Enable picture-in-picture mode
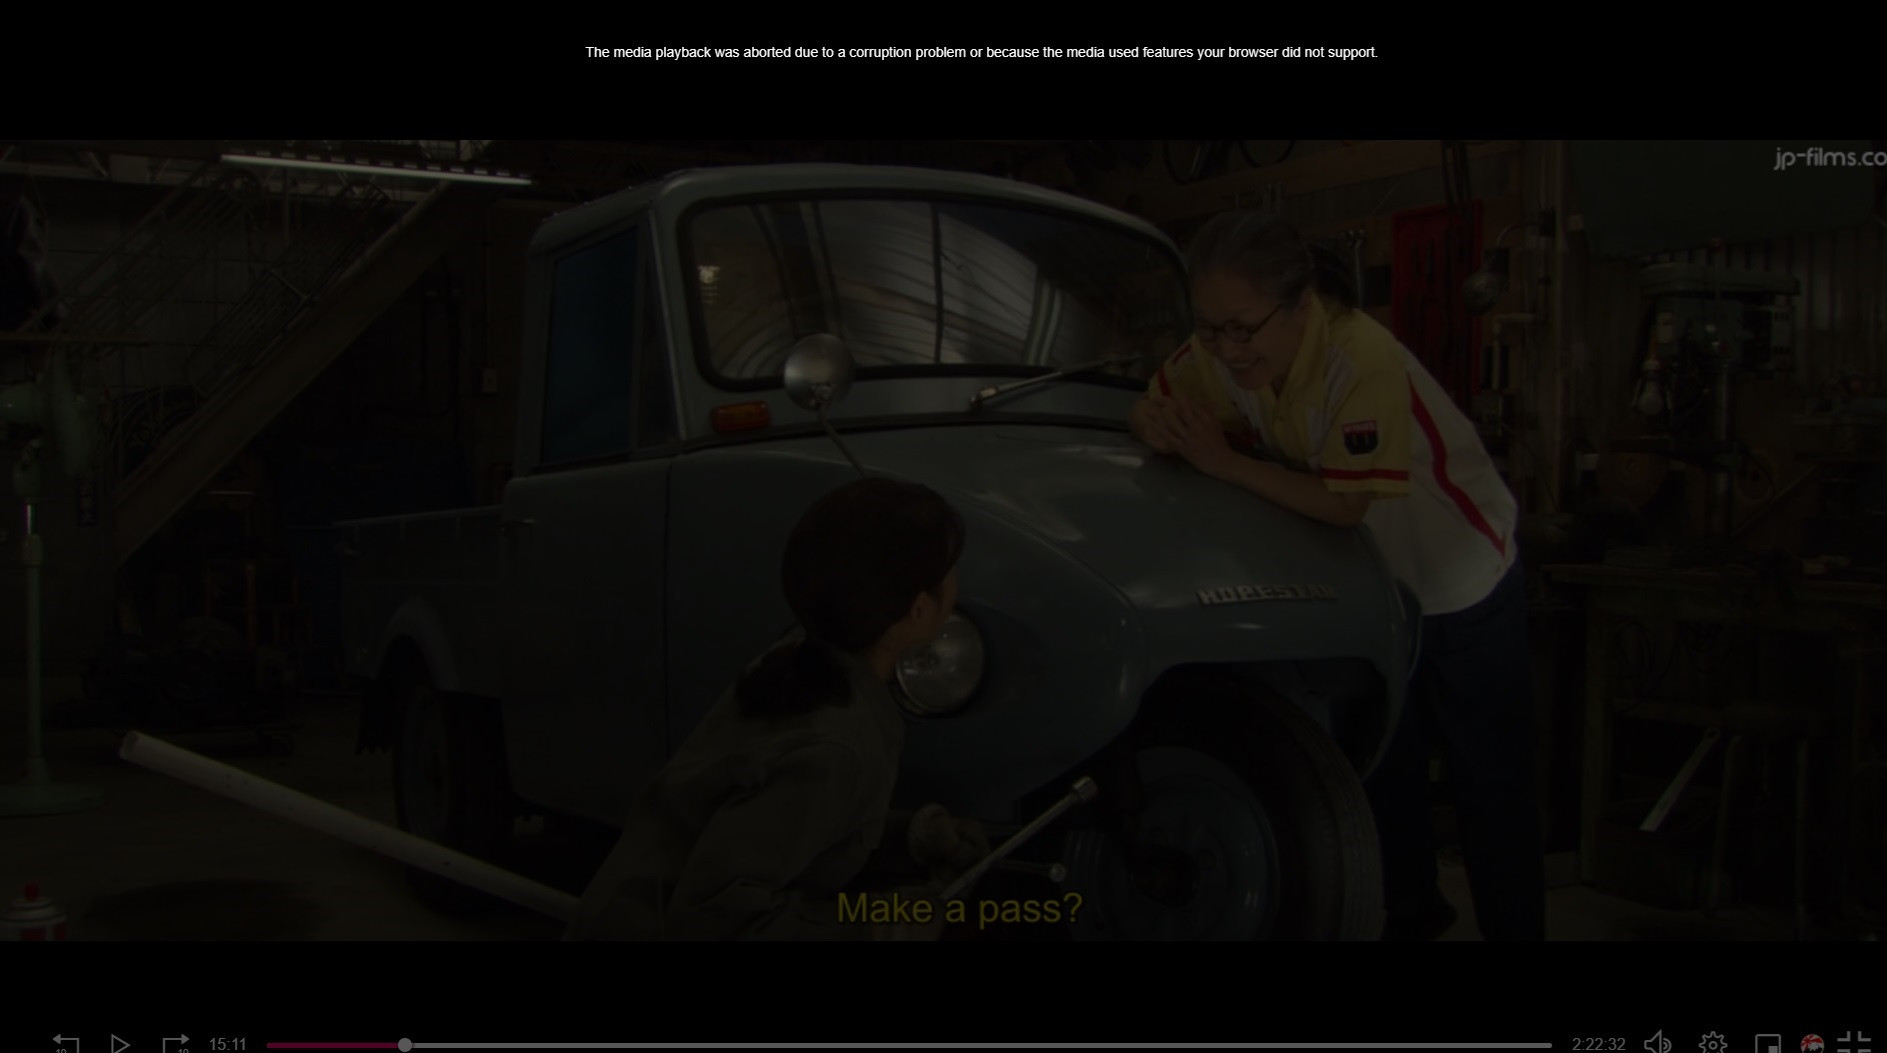1887x1053 pixels. click(x=1767, y=1044)
